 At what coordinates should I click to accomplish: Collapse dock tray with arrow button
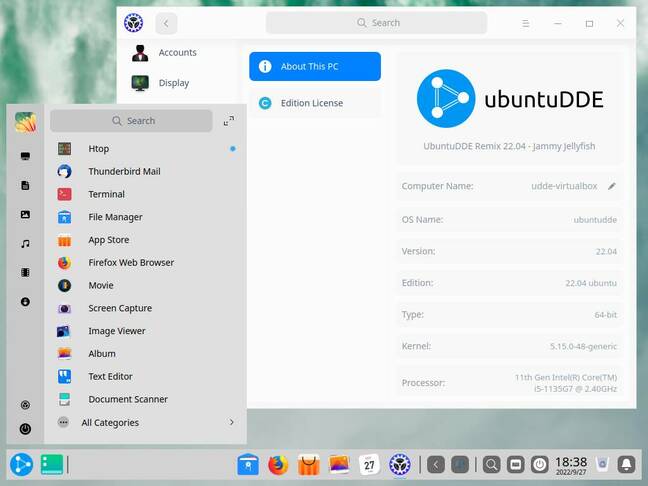point(436,465)
